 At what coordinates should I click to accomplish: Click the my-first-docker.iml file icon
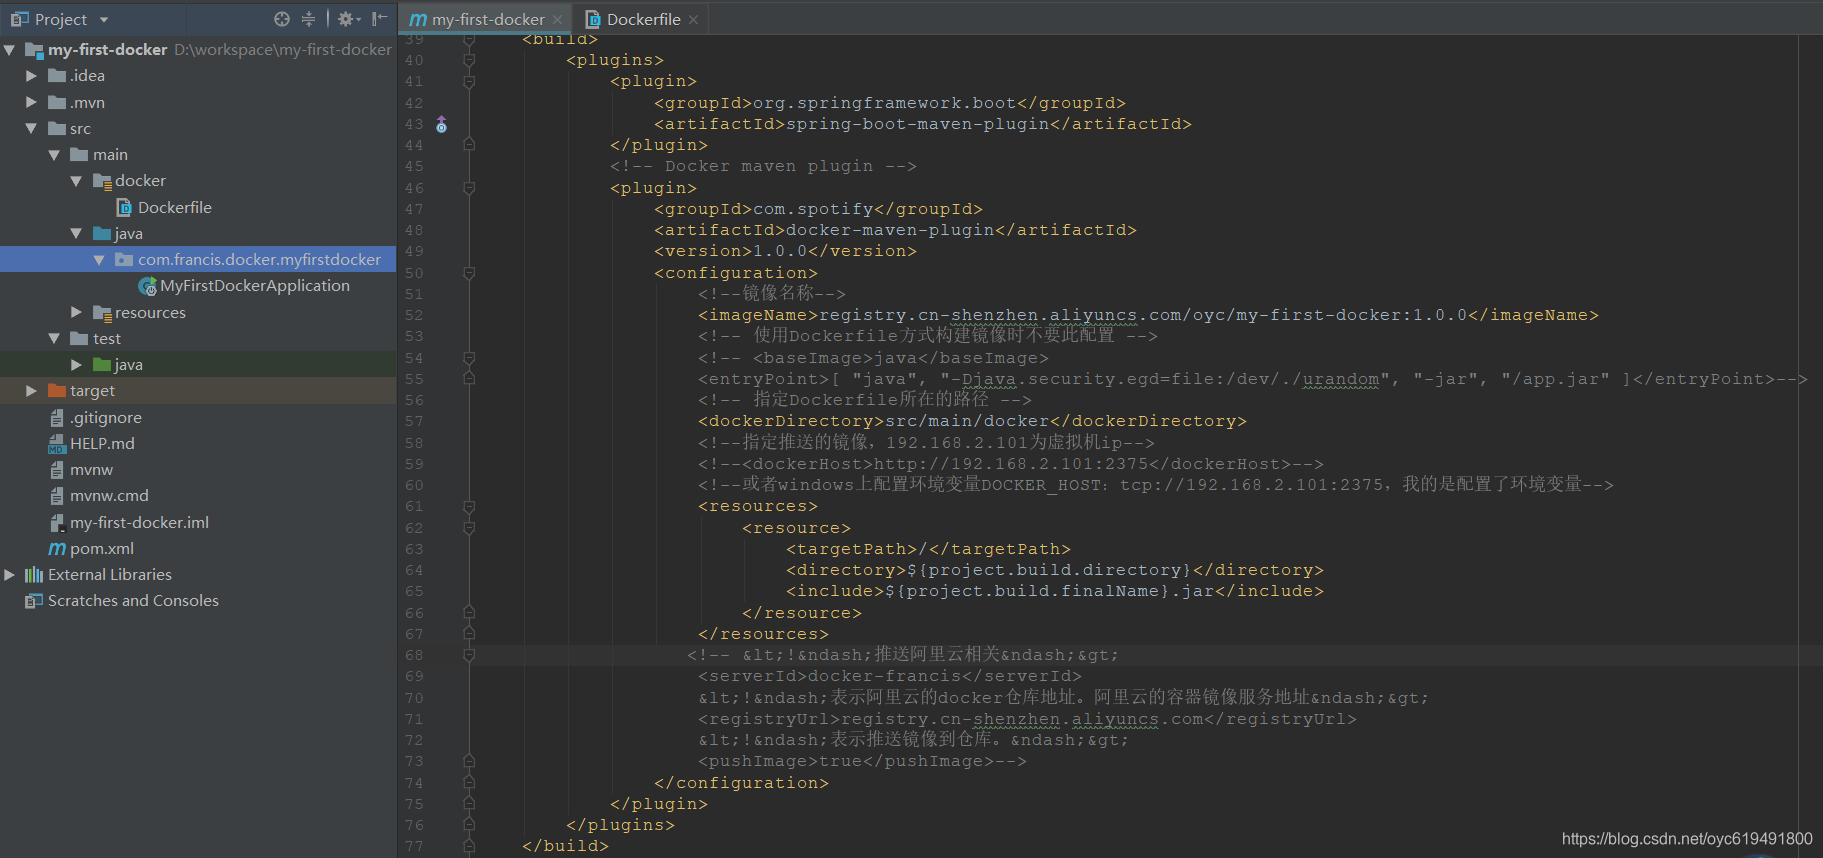(57, 523)
